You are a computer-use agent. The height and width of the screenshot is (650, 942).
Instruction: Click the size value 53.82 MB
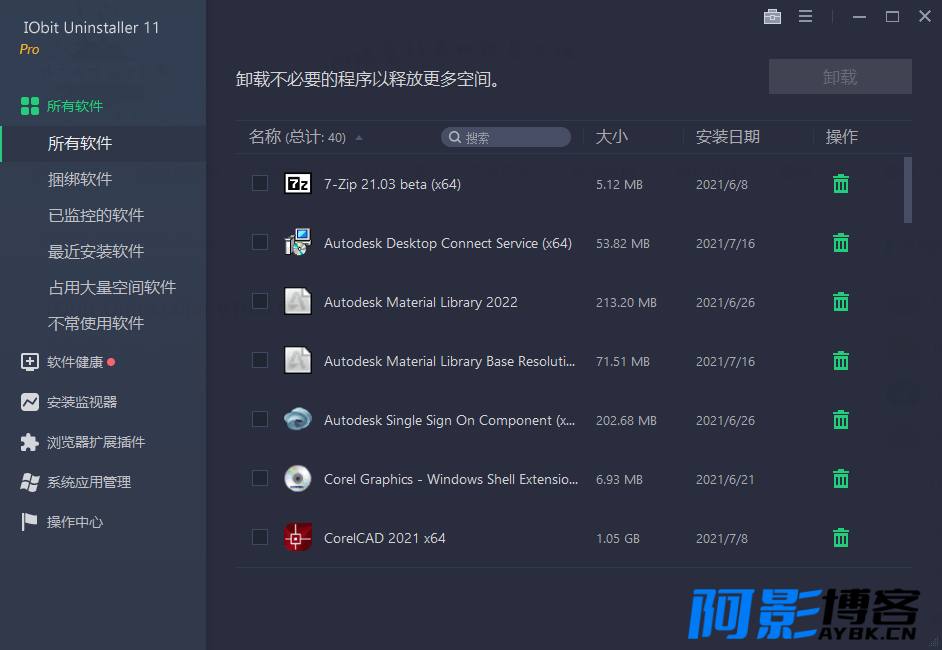tap(622, 243)
